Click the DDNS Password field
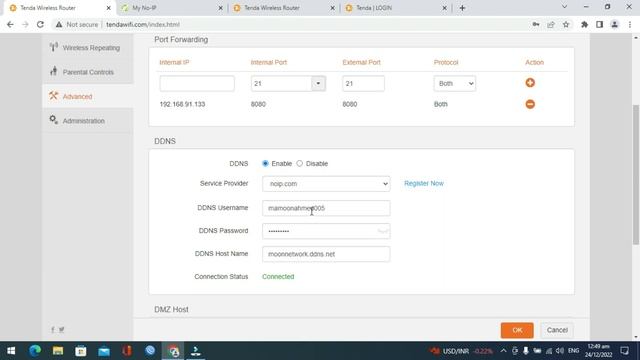Screen dimensions: 640x360 pyautogui.click(x=326, y=231)
